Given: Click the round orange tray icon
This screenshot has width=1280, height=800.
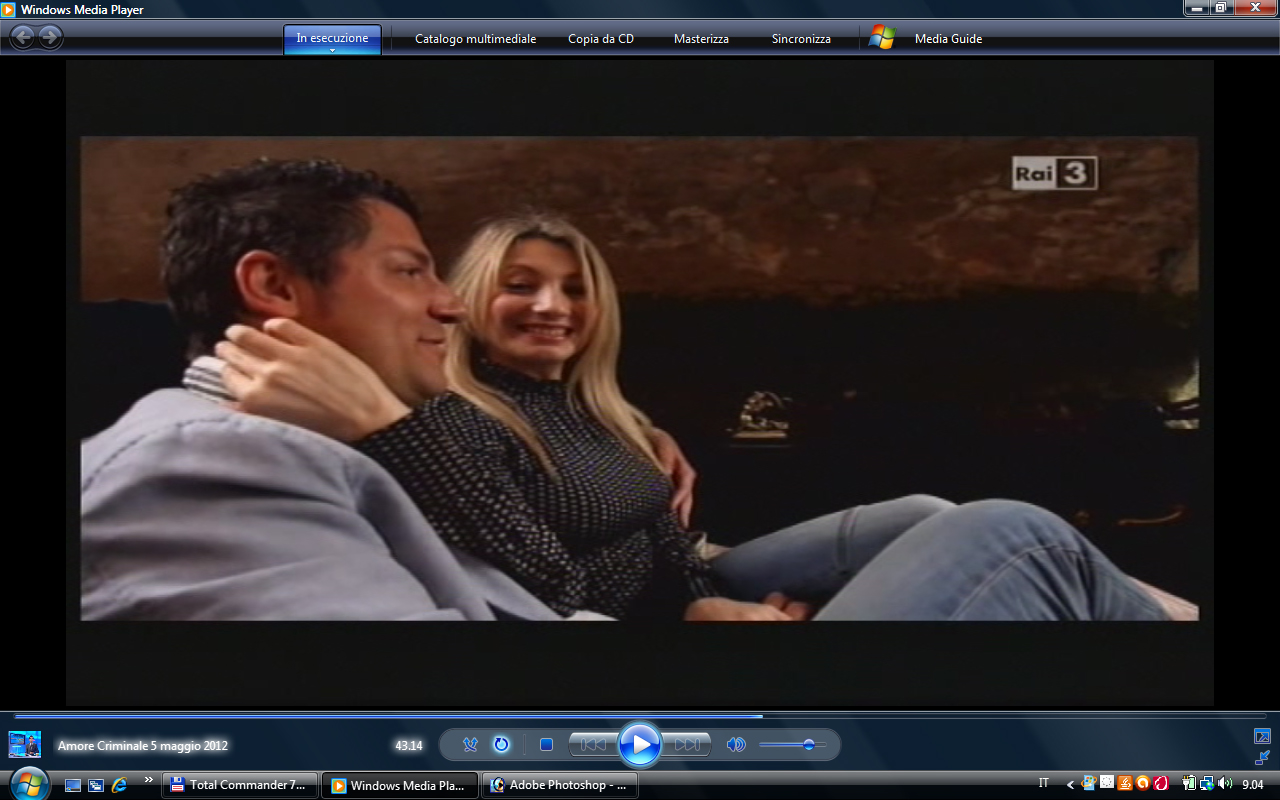Looking at the screenshot, I should click(1142, 784).
